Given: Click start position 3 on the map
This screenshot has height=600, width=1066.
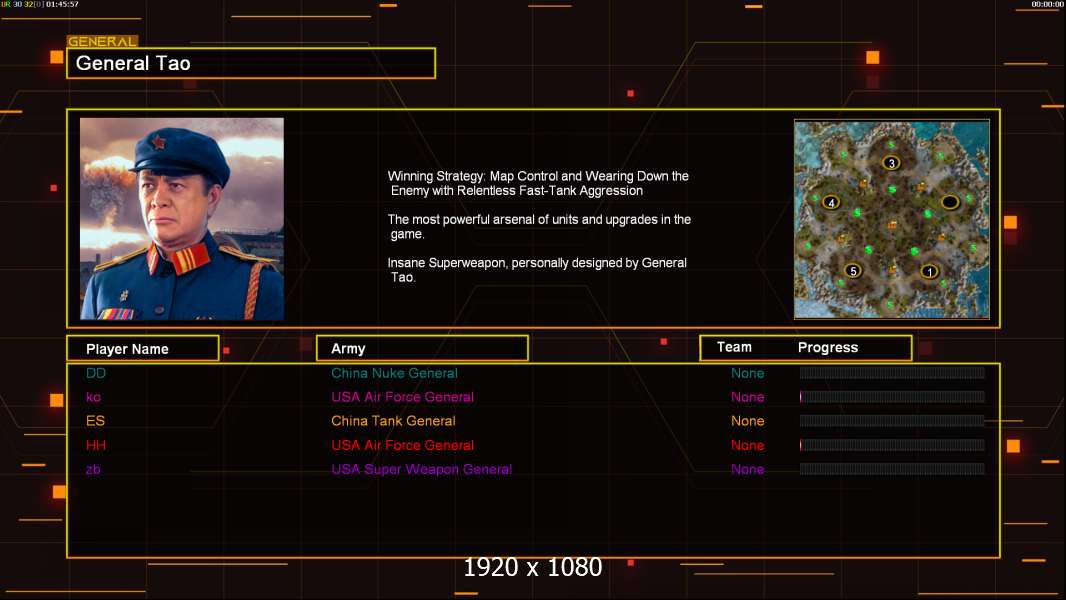Looking at the screenshot, I should coord(891,163).
